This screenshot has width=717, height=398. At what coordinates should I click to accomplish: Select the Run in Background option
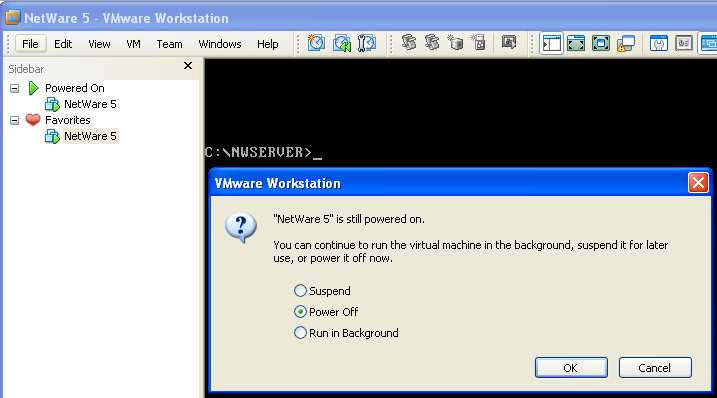[300, 333]
